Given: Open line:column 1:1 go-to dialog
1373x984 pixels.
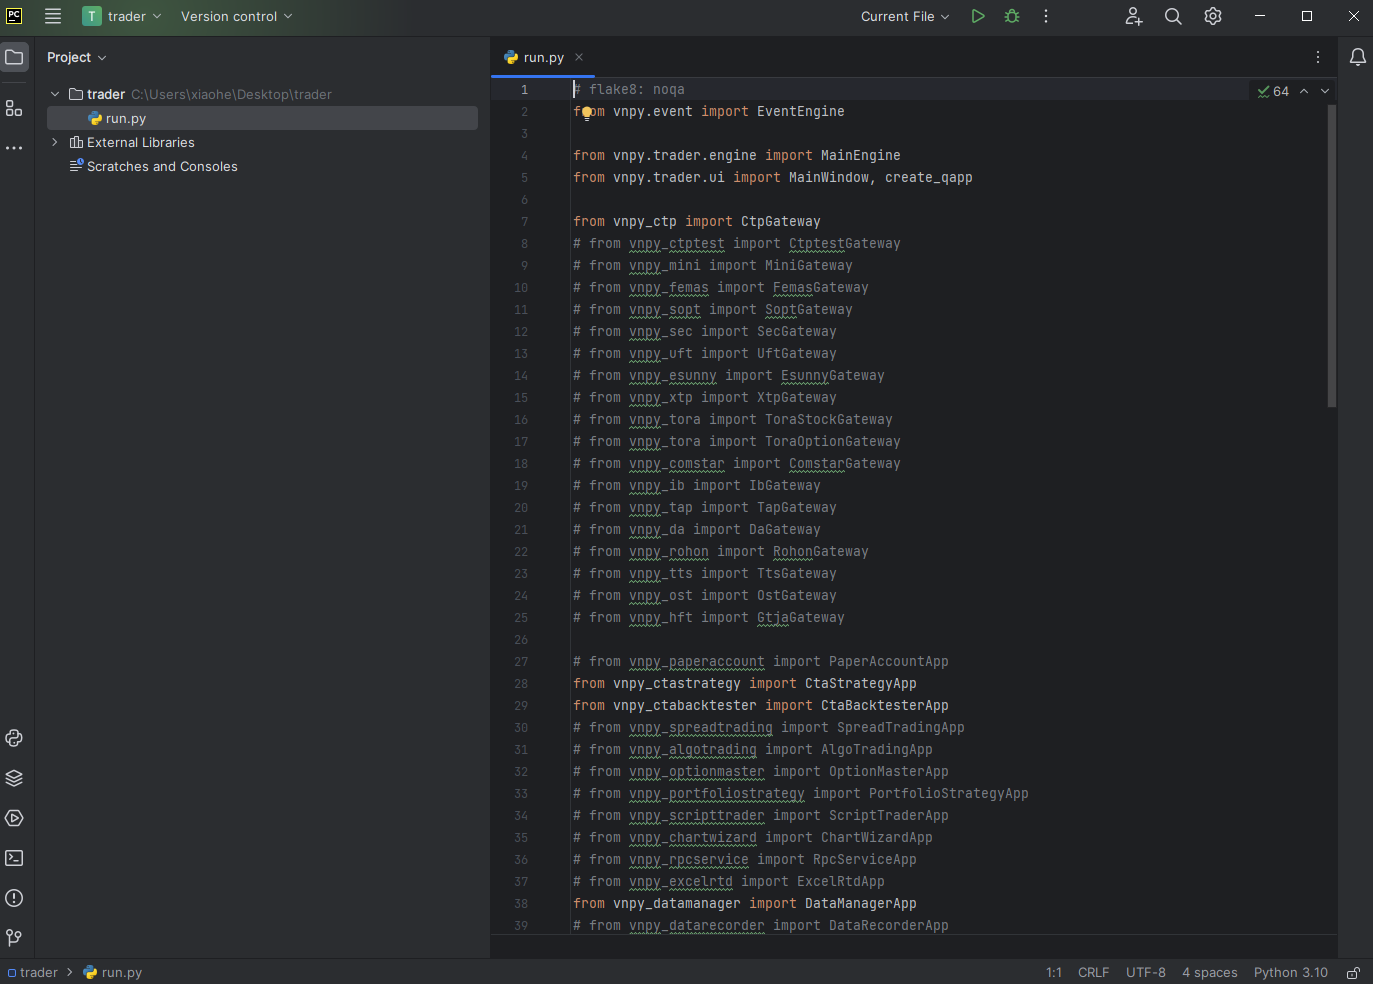Looking at the screenshot, I should tap(1054, 972).
